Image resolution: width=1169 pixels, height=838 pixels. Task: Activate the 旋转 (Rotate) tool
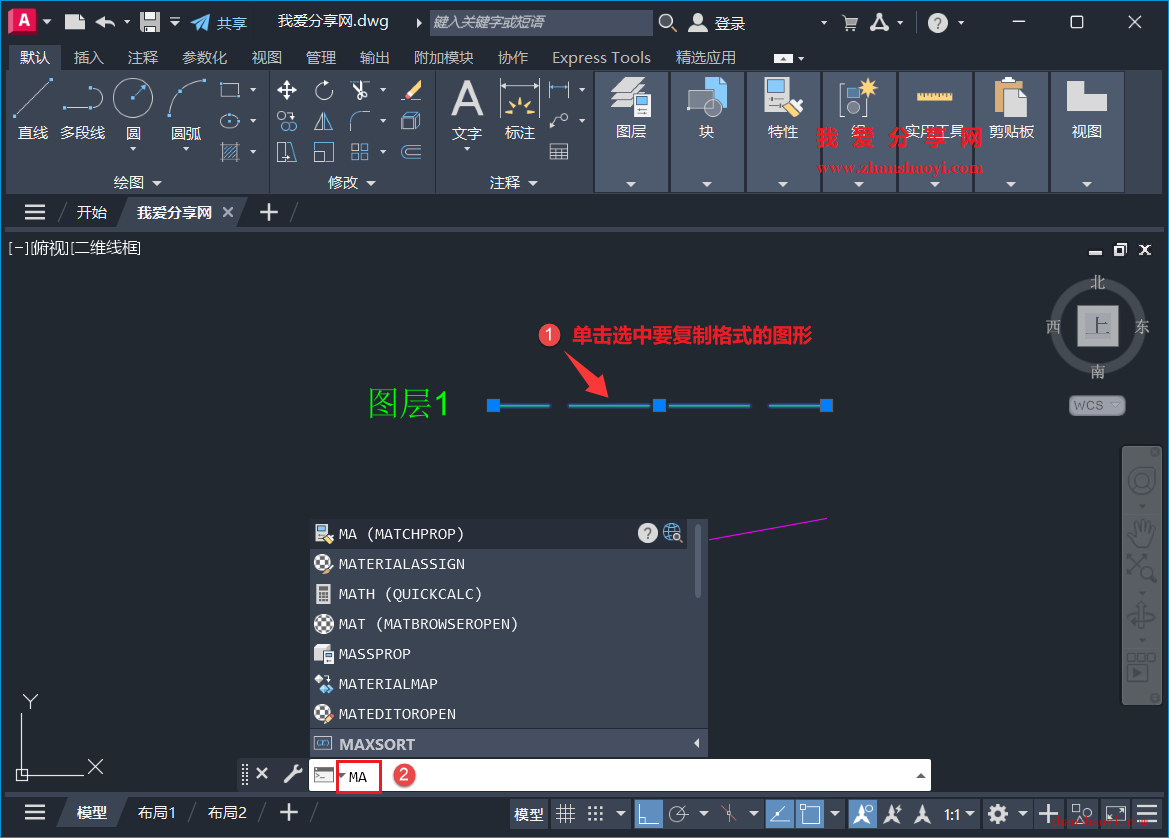[323, 90]
